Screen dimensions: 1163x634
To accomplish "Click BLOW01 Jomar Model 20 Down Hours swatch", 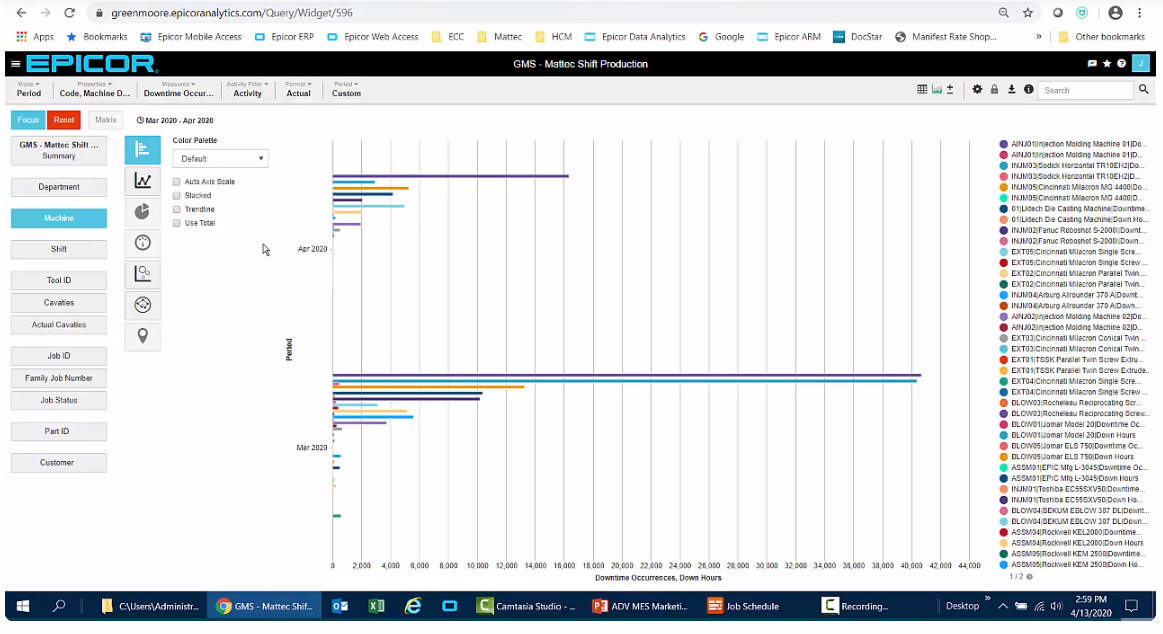I will [1004, 435].
